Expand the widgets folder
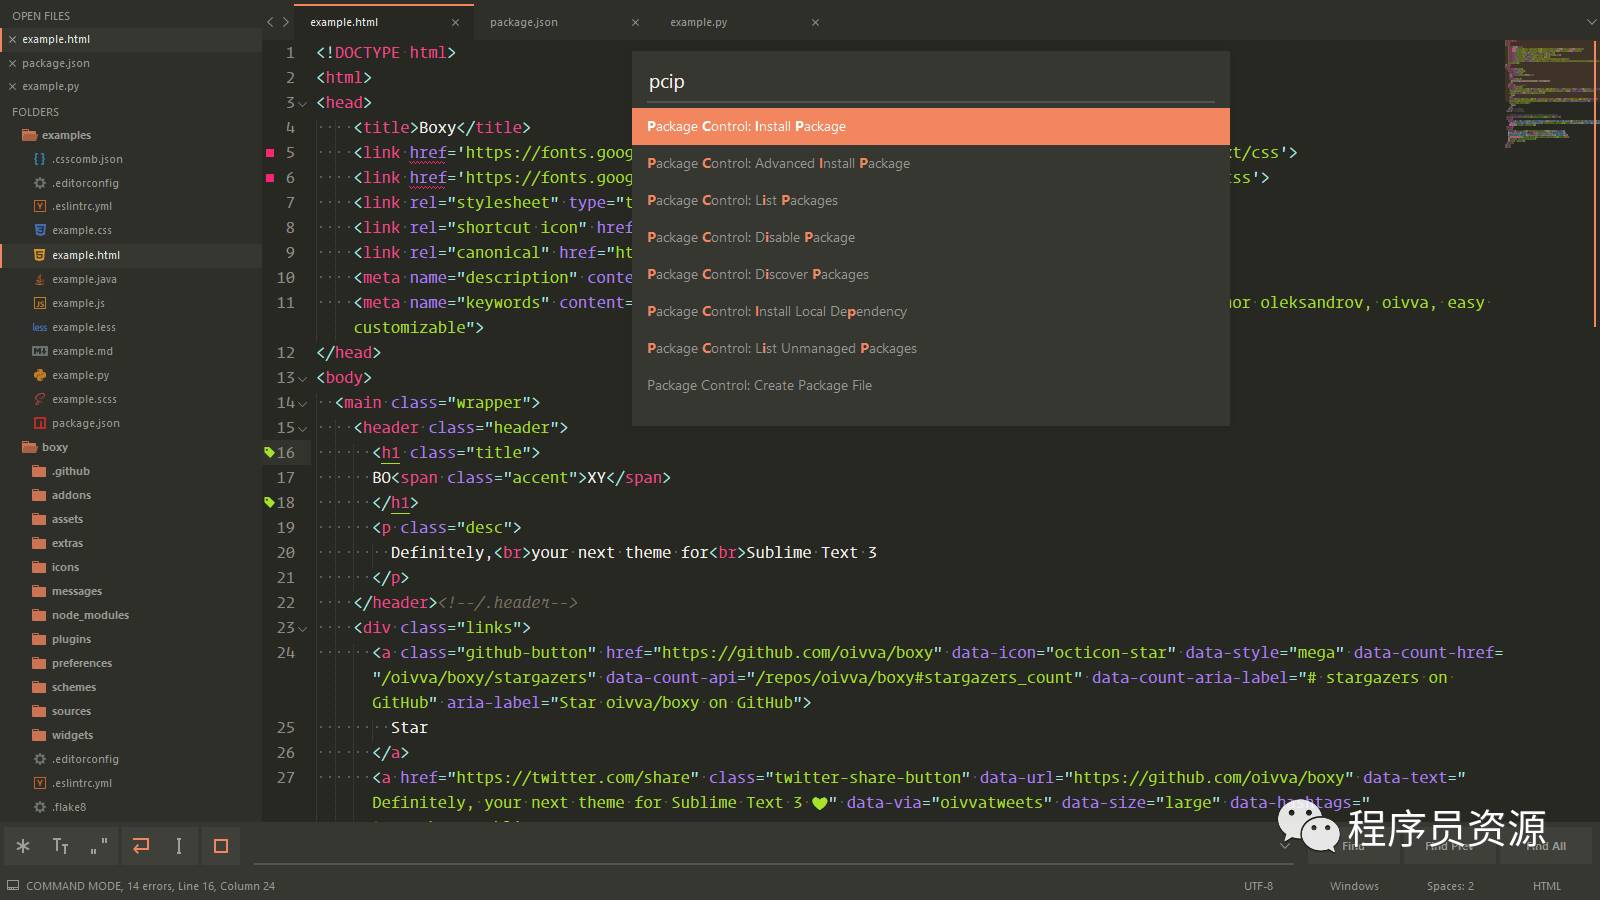Image resolution: width=1600 pixels, height=900 pixels. [x=40, y=735]
